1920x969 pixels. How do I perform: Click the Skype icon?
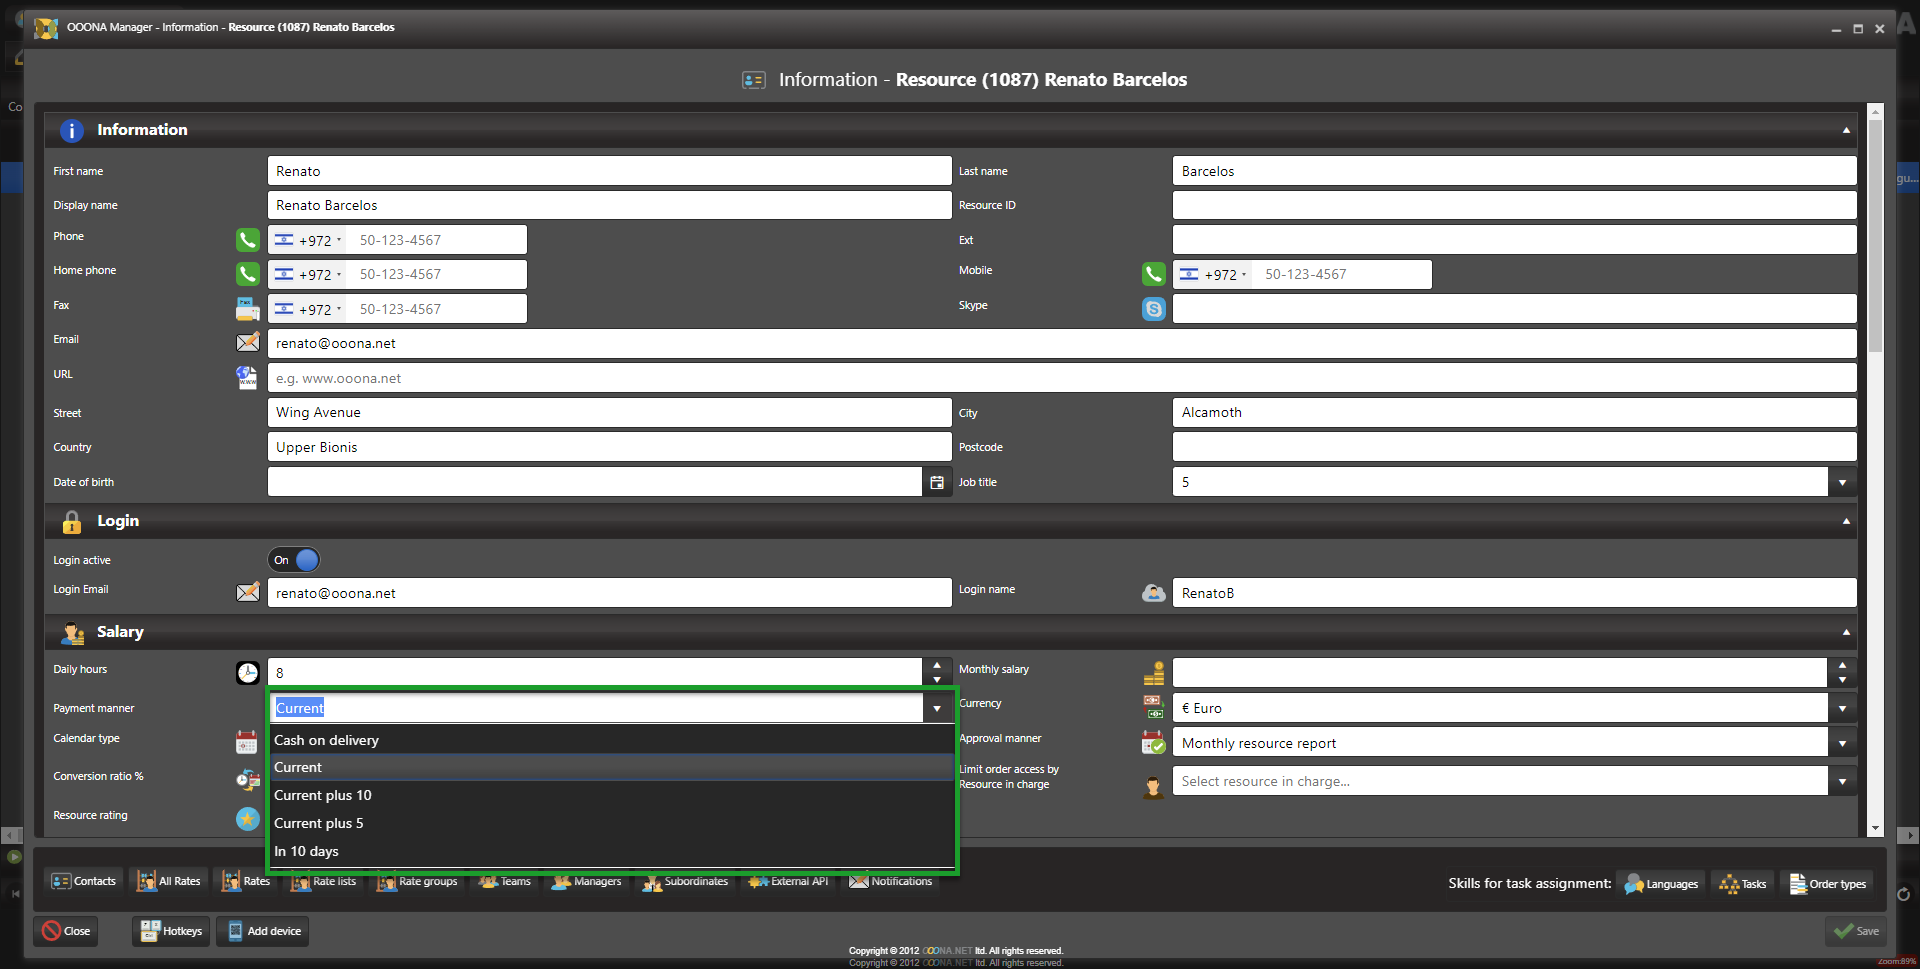(x=1153, y=309)
